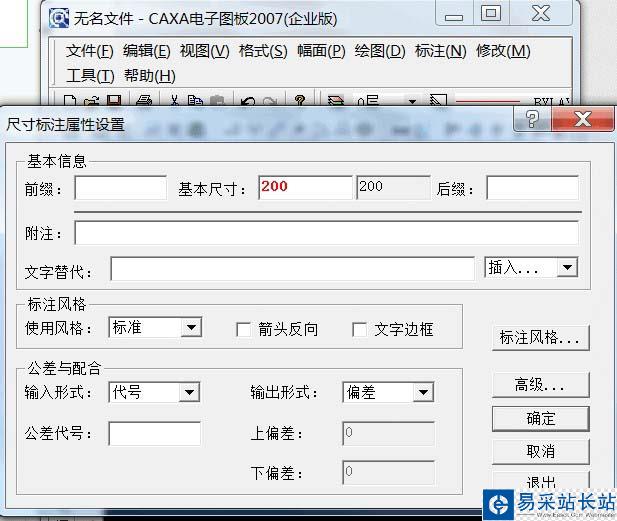
Task: Click the 取消 button
Action: [540, 452]
